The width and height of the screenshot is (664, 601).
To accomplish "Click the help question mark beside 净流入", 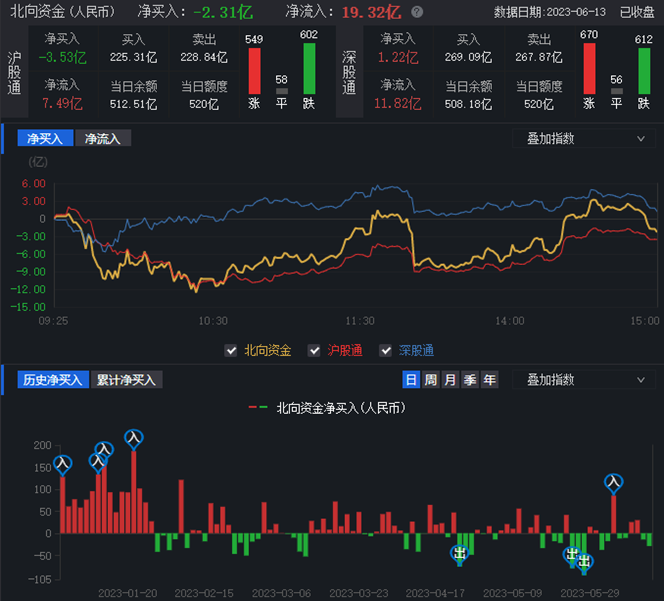I will 416,12.
